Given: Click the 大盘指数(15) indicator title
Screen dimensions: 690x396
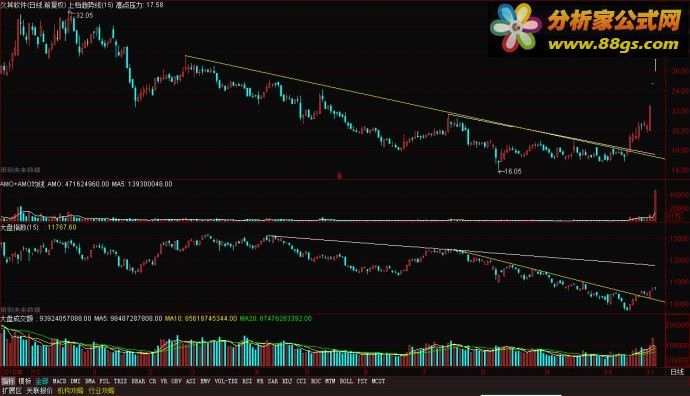Looking at the screenshot, I should pos(20,227).
